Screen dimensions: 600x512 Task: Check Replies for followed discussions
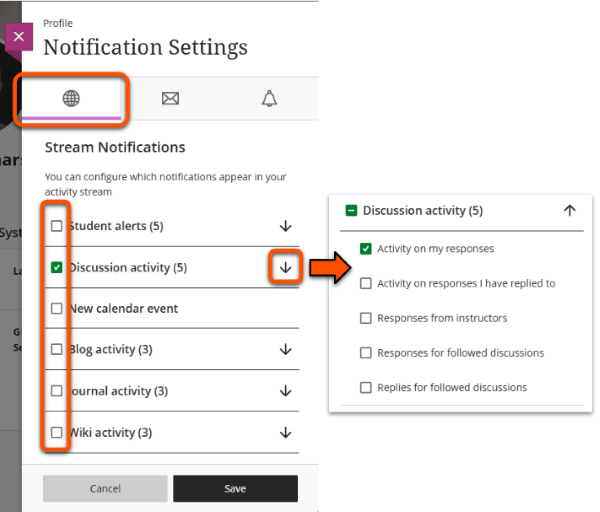(x=366, y=387)
